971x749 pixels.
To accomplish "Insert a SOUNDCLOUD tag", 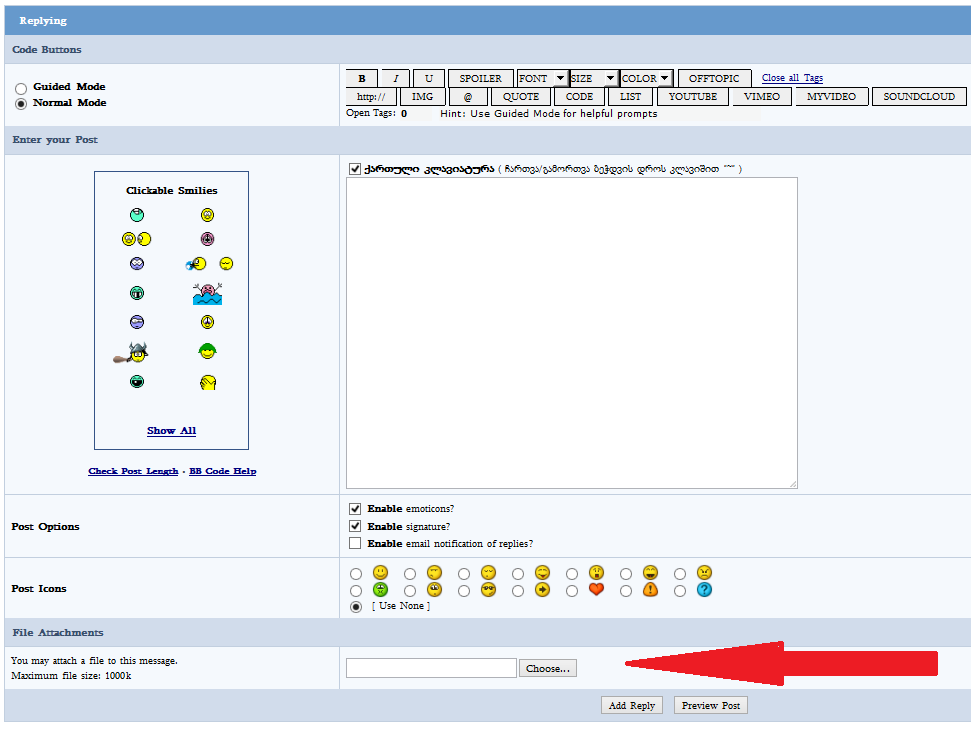I will 919,97.
